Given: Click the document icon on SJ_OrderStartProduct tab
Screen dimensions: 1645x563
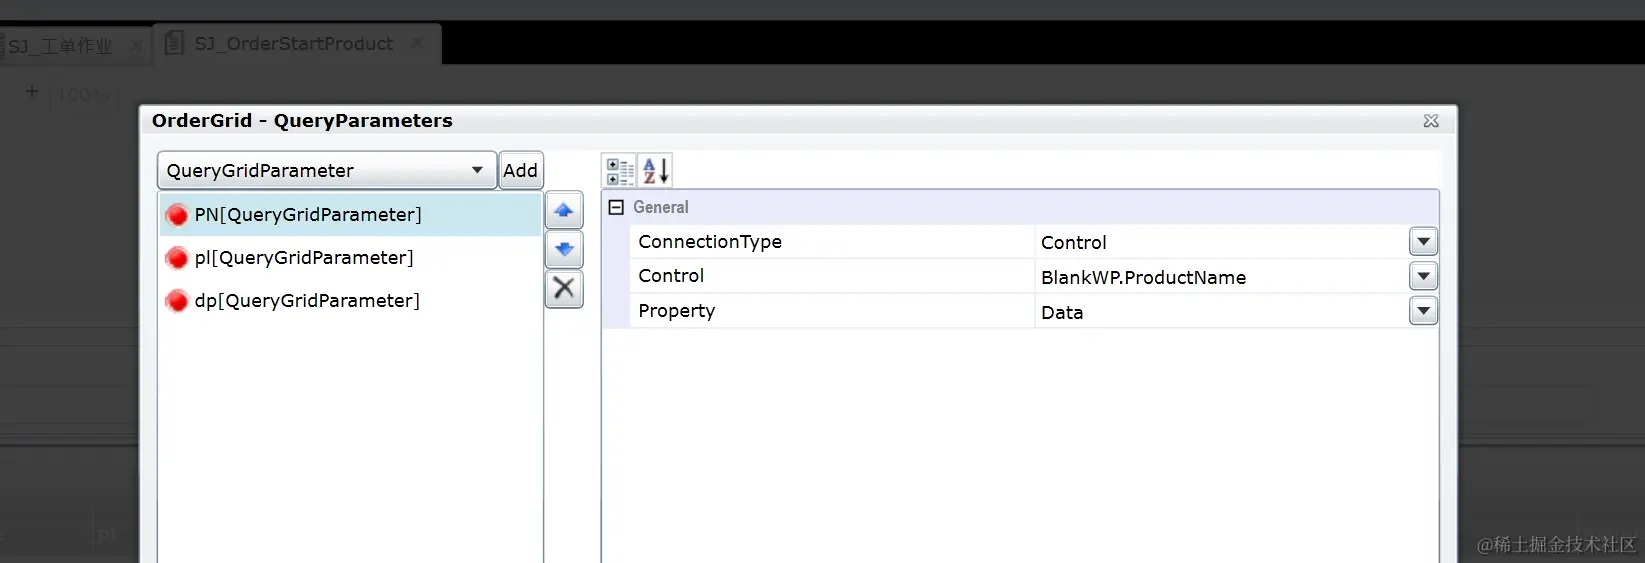Looking at the screenshot, I should (174, 43).
